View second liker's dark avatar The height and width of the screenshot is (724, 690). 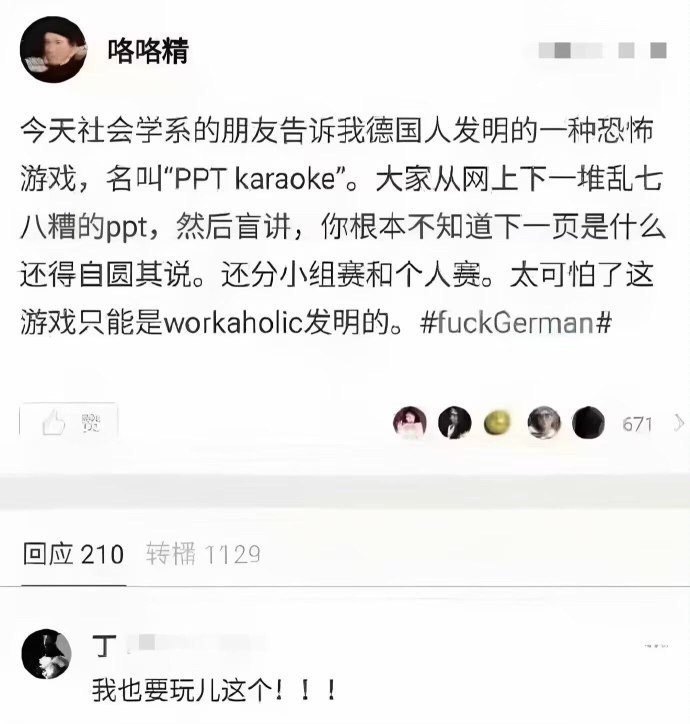point(454,422)
